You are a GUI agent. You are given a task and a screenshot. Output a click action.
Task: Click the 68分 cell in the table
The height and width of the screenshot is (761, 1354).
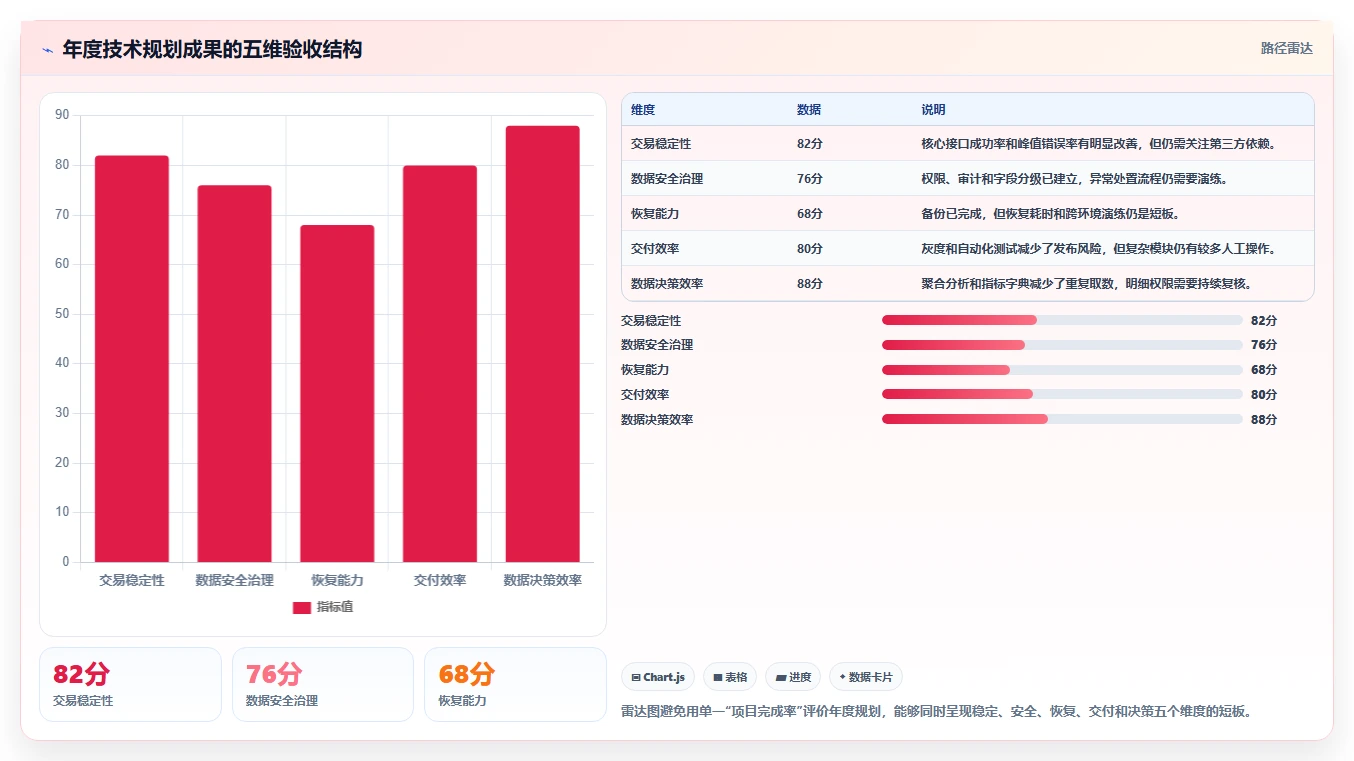pos(810,214)
